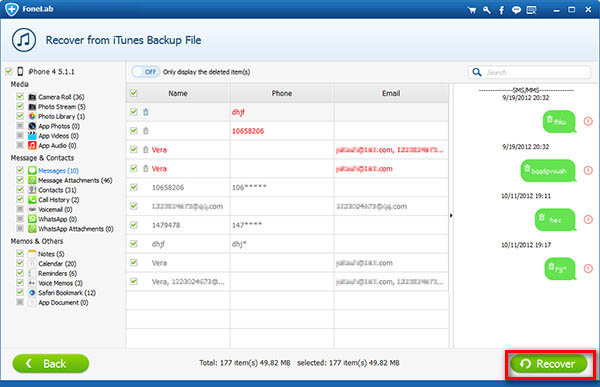
Task: Uncheck the row checkbox for red 10658206
Action: coord(134,131)
